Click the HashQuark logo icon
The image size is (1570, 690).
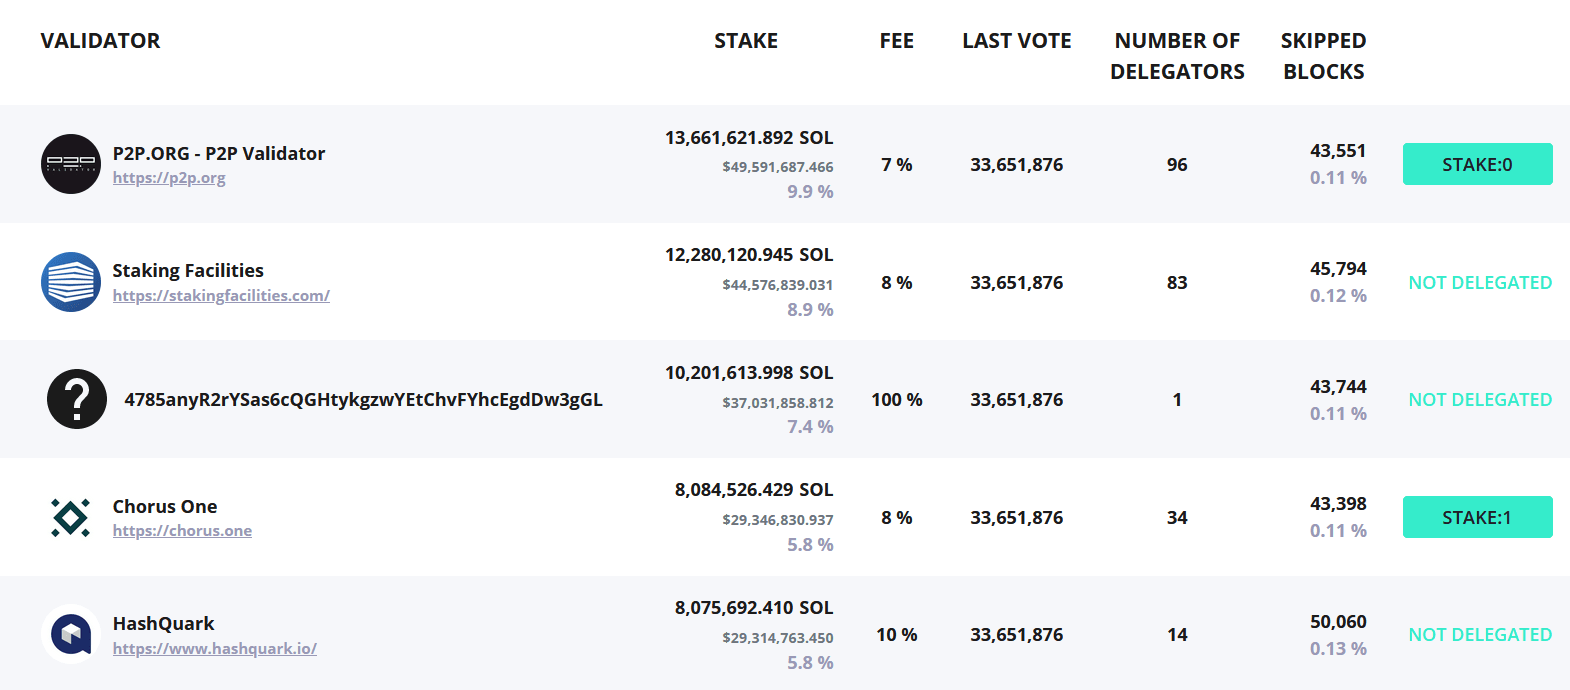pyautogui.click(x=71, y=634)
